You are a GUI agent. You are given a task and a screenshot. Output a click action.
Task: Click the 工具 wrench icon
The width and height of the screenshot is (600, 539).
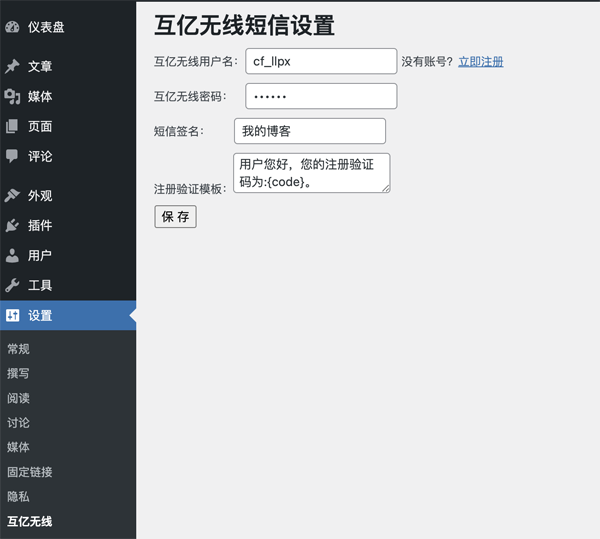pos(12,286)
